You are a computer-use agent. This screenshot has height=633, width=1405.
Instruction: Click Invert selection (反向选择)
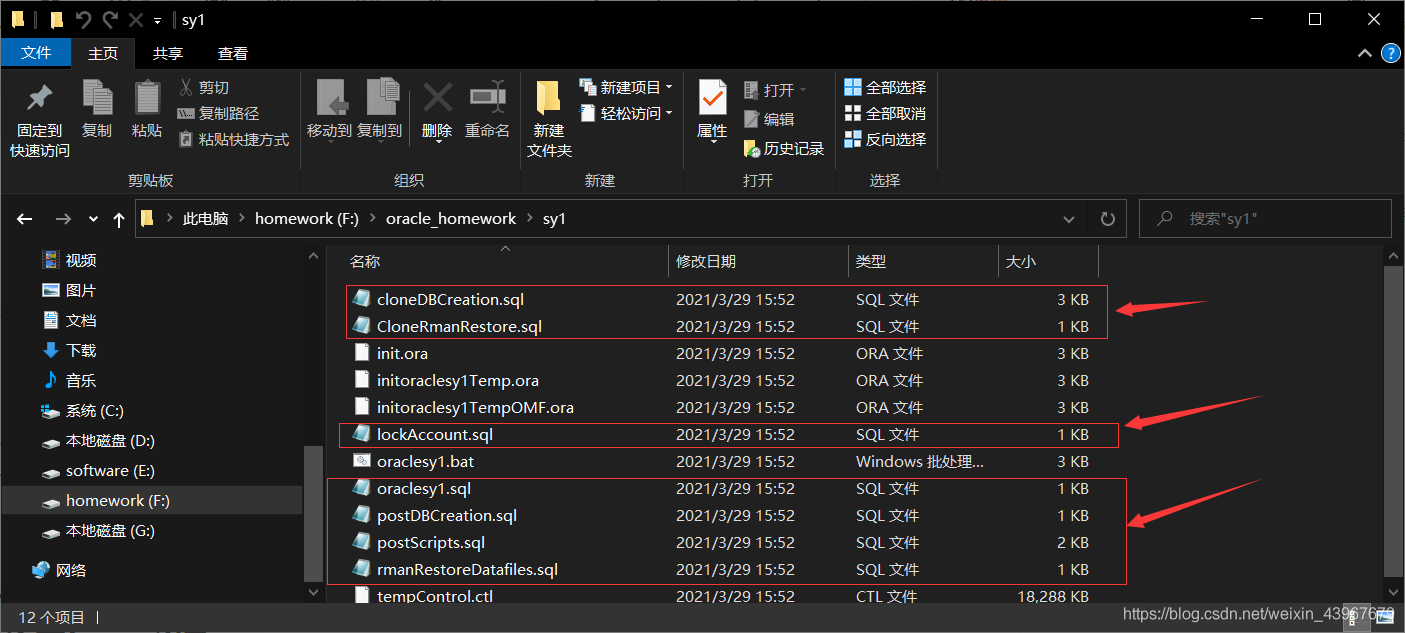885,140
